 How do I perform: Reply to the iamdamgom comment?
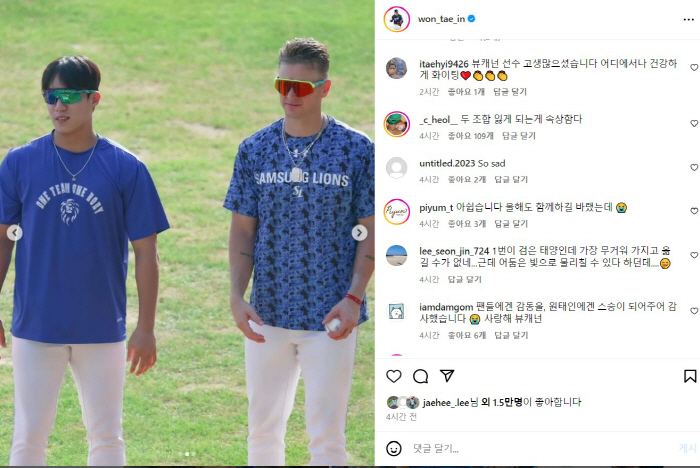[x=511, y=335]
